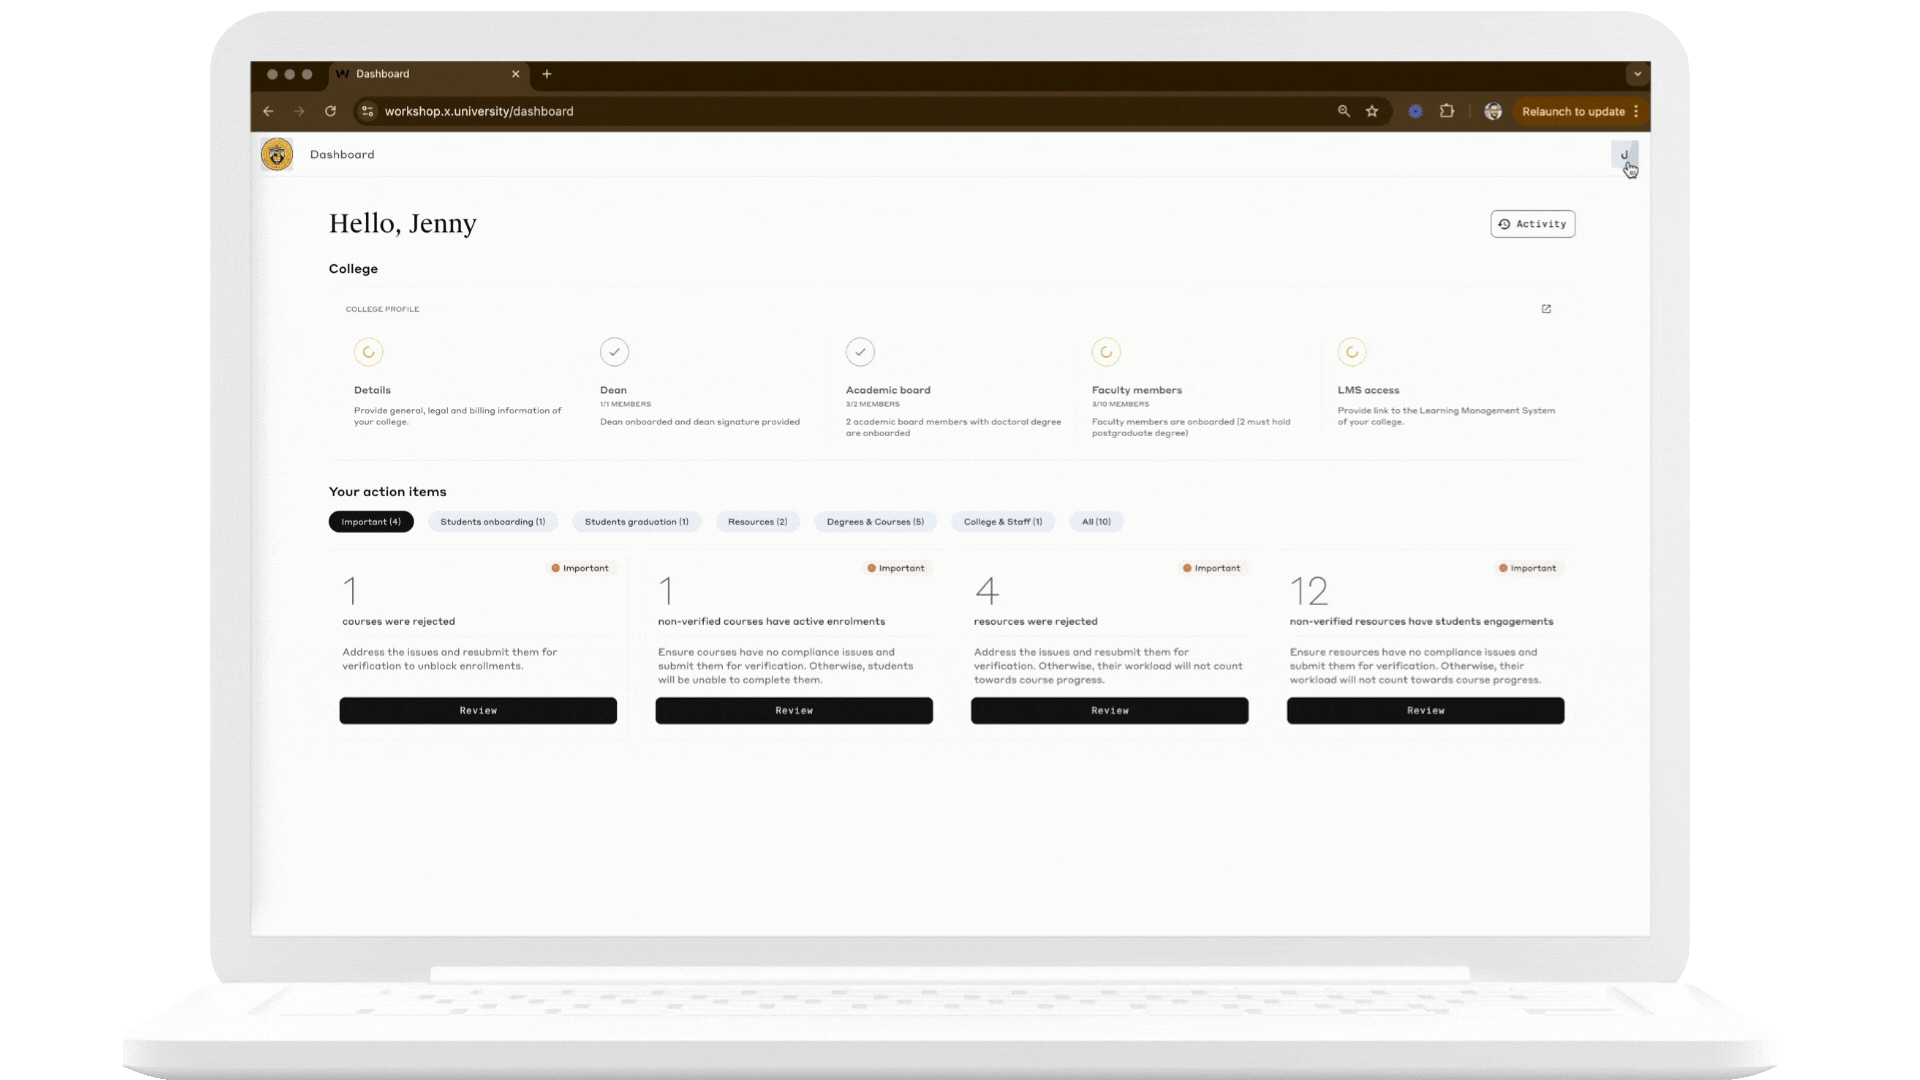
Task: Select the Students onboarding (1) filter
Action: coord(492,522)
